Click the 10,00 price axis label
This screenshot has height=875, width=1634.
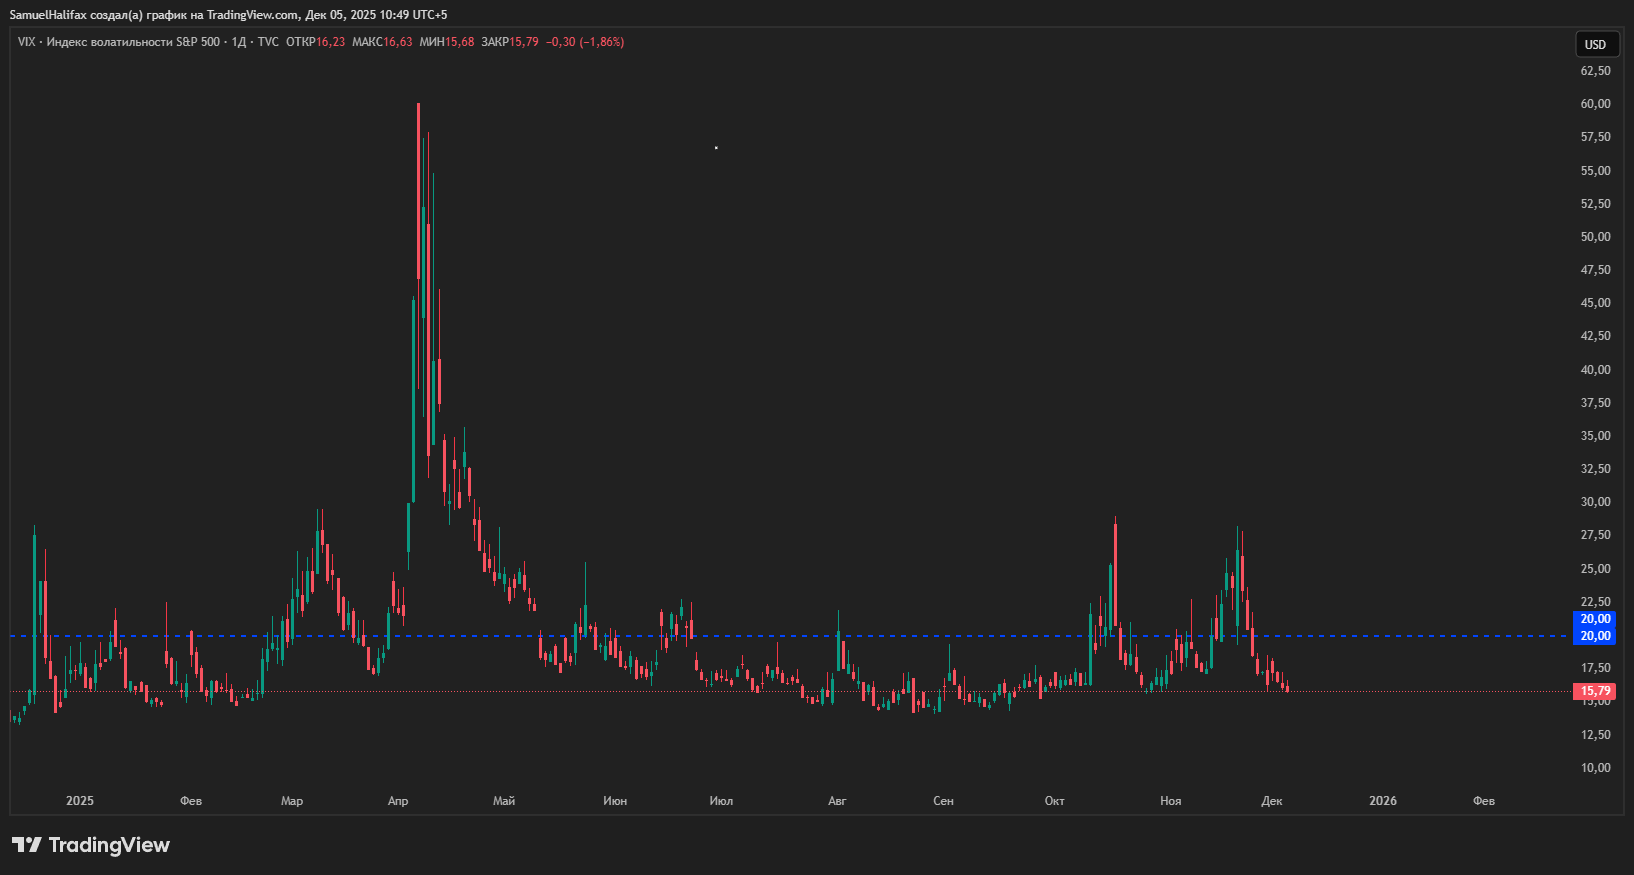(x=1596, y=768)
